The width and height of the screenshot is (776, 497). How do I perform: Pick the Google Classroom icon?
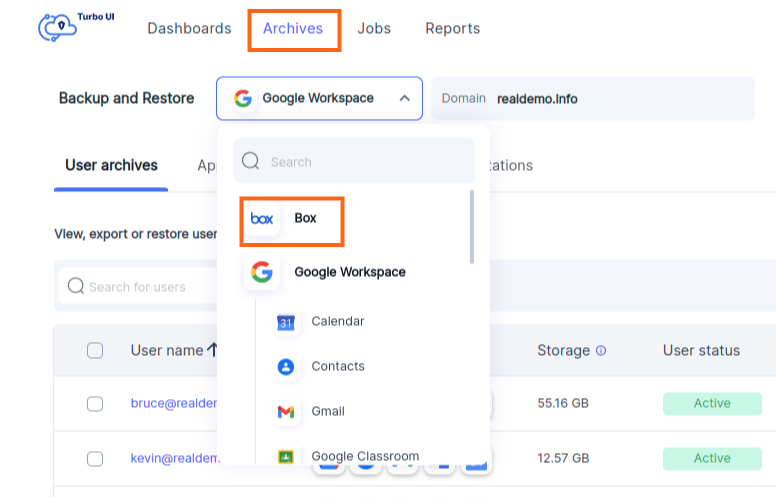pyautogui.click(x=286, y=457)
